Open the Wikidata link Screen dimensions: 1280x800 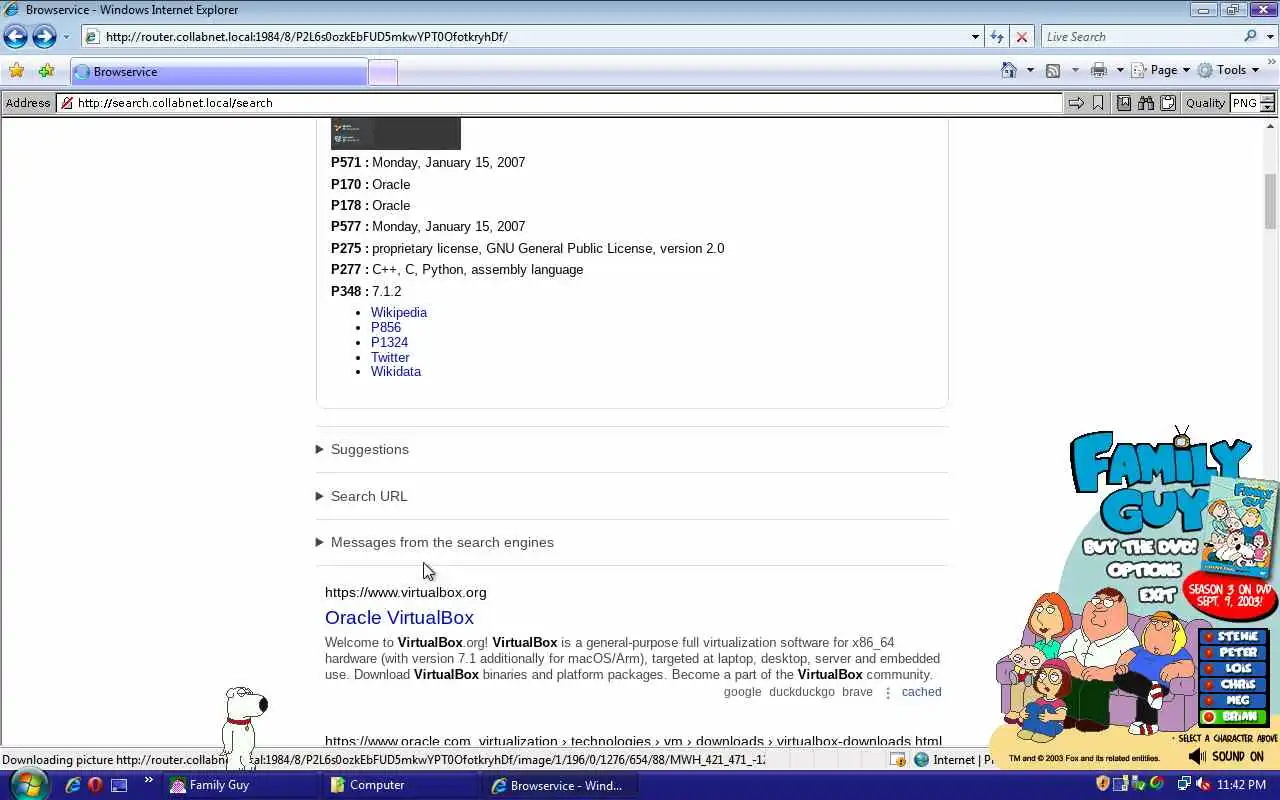tap(396, 371)
